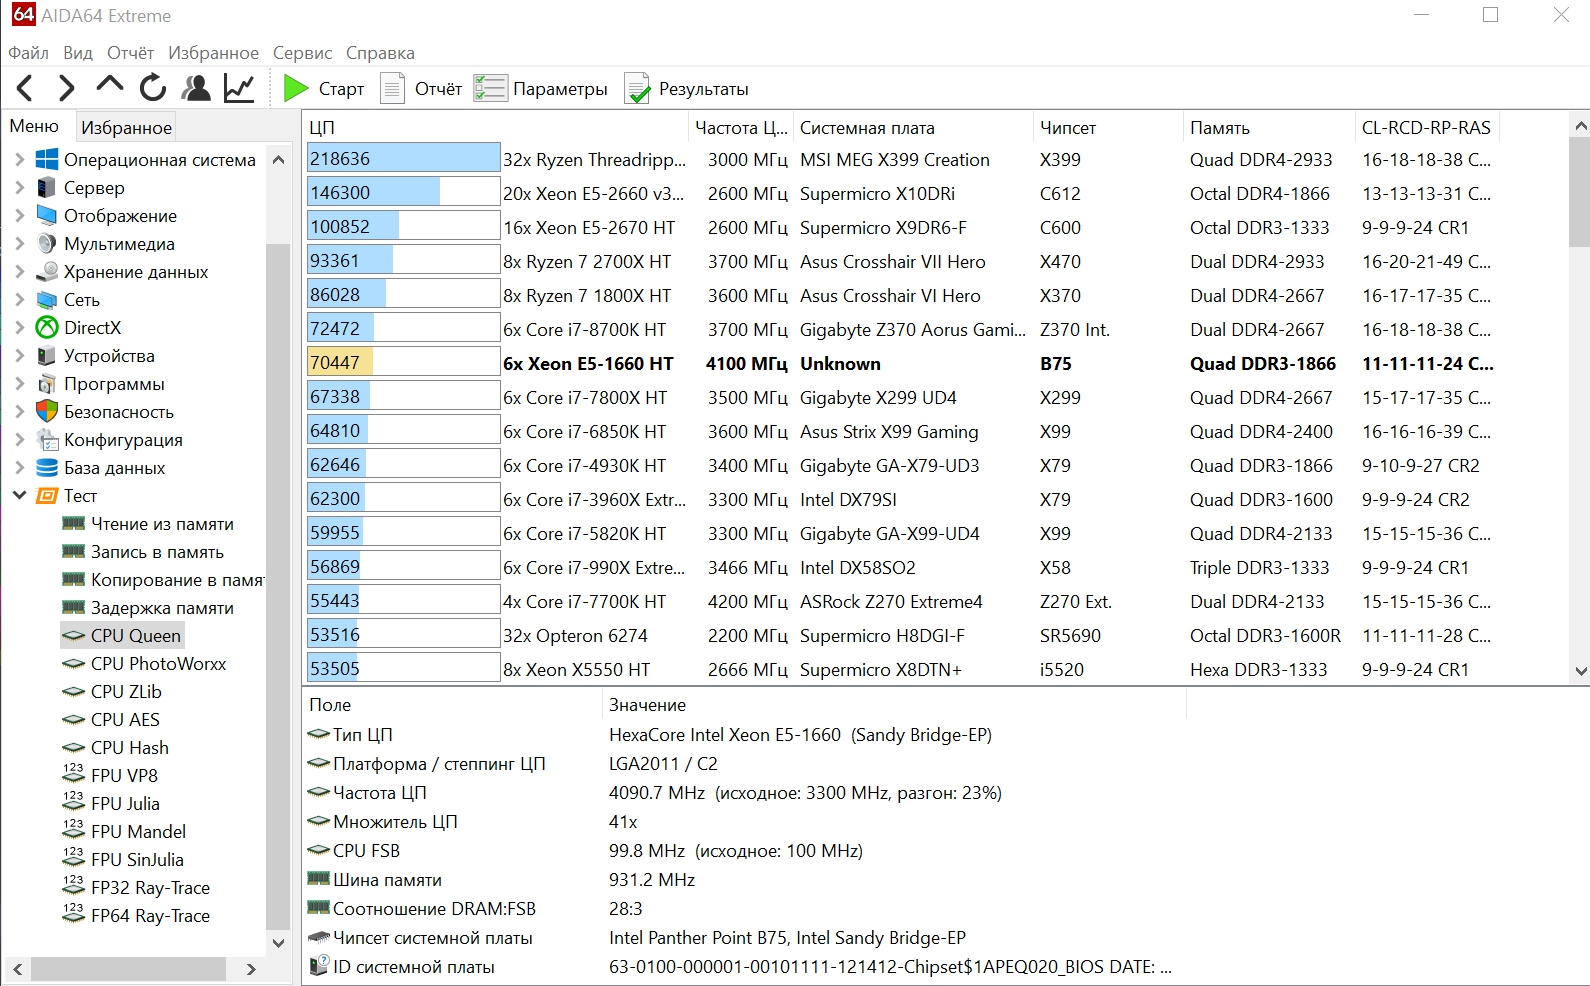Image resolution: width=1590 pixels, height=986 pixels.
Task: Click the network icon beside Сеть
Action: 47,300
